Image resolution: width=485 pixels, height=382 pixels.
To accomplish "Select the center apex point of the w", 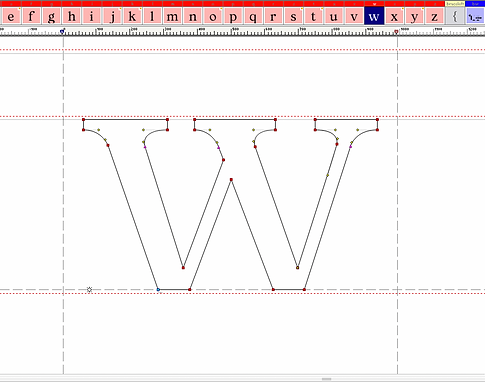I will (x=231, y=180).
